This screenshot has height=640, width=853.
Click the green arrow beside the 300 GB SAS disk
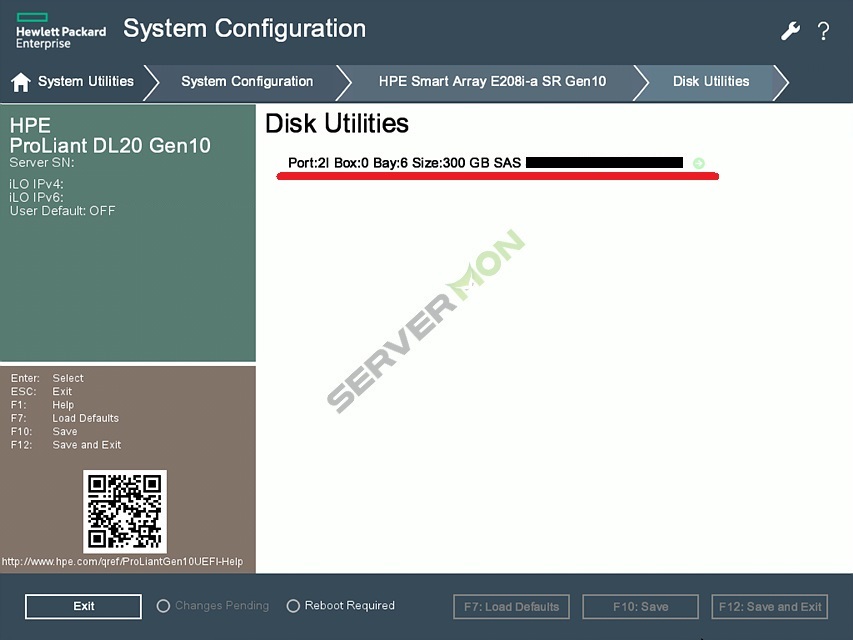click(x=699, y=163)
